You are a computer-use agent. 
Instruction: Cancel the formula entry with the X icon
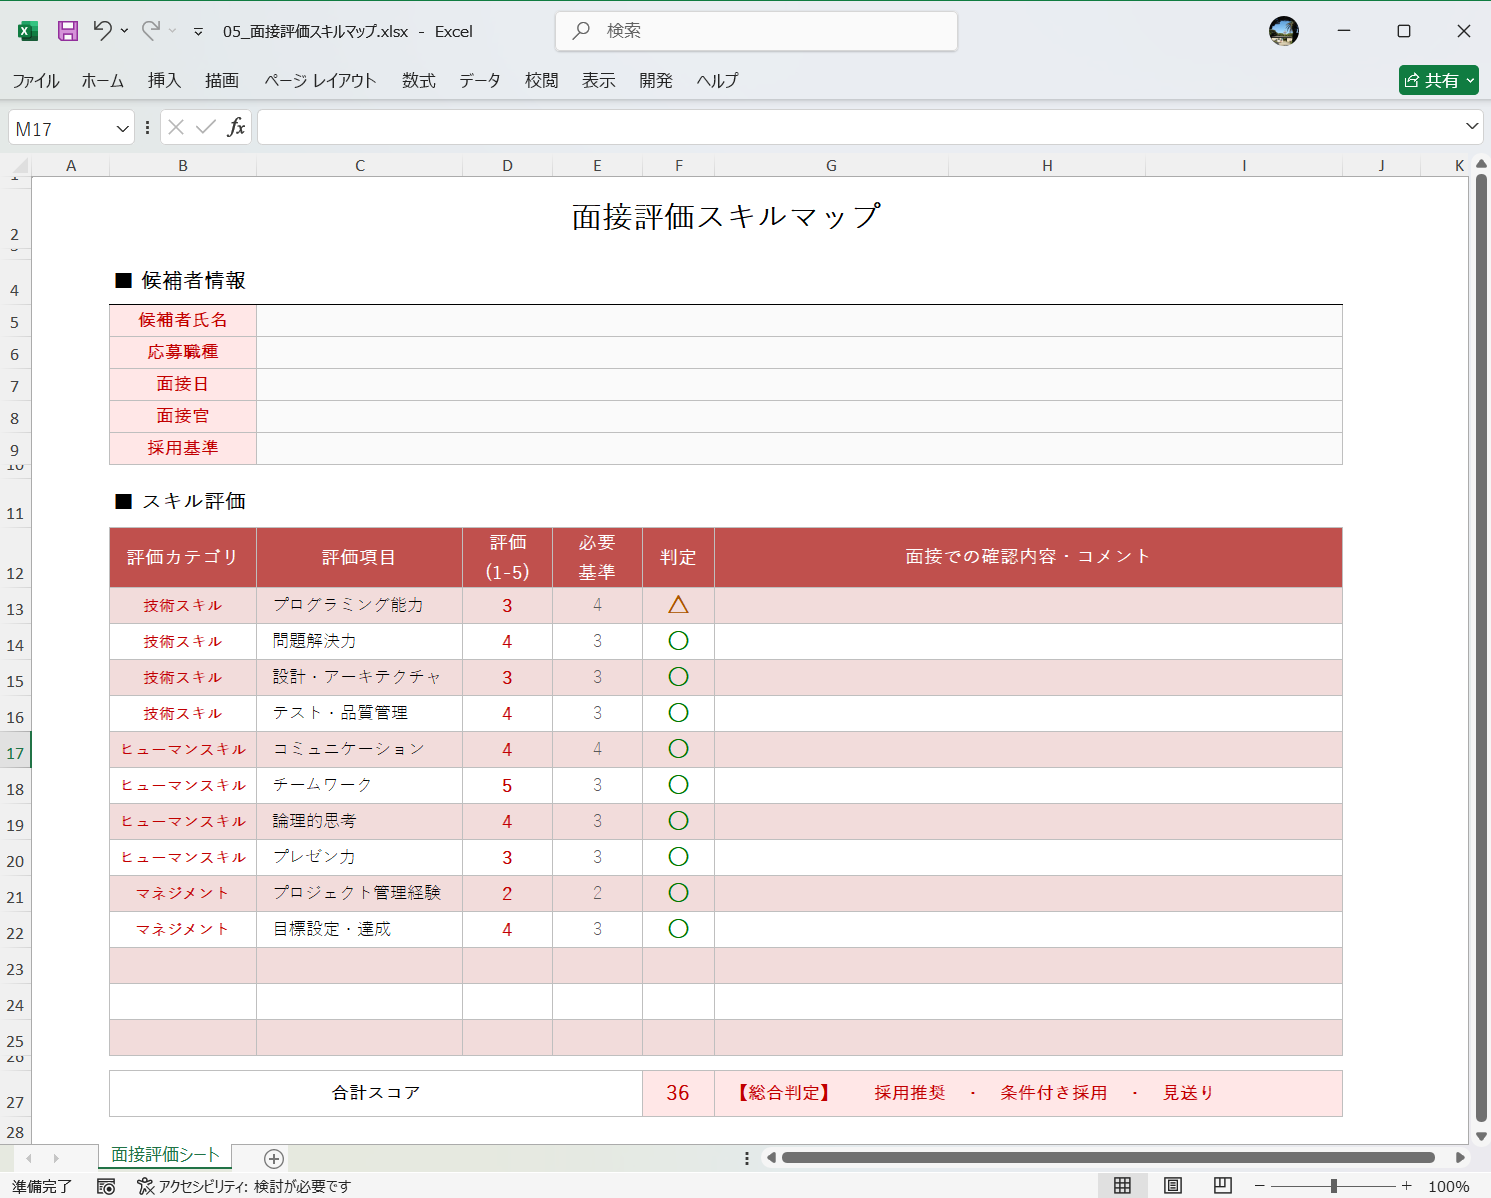175,127
